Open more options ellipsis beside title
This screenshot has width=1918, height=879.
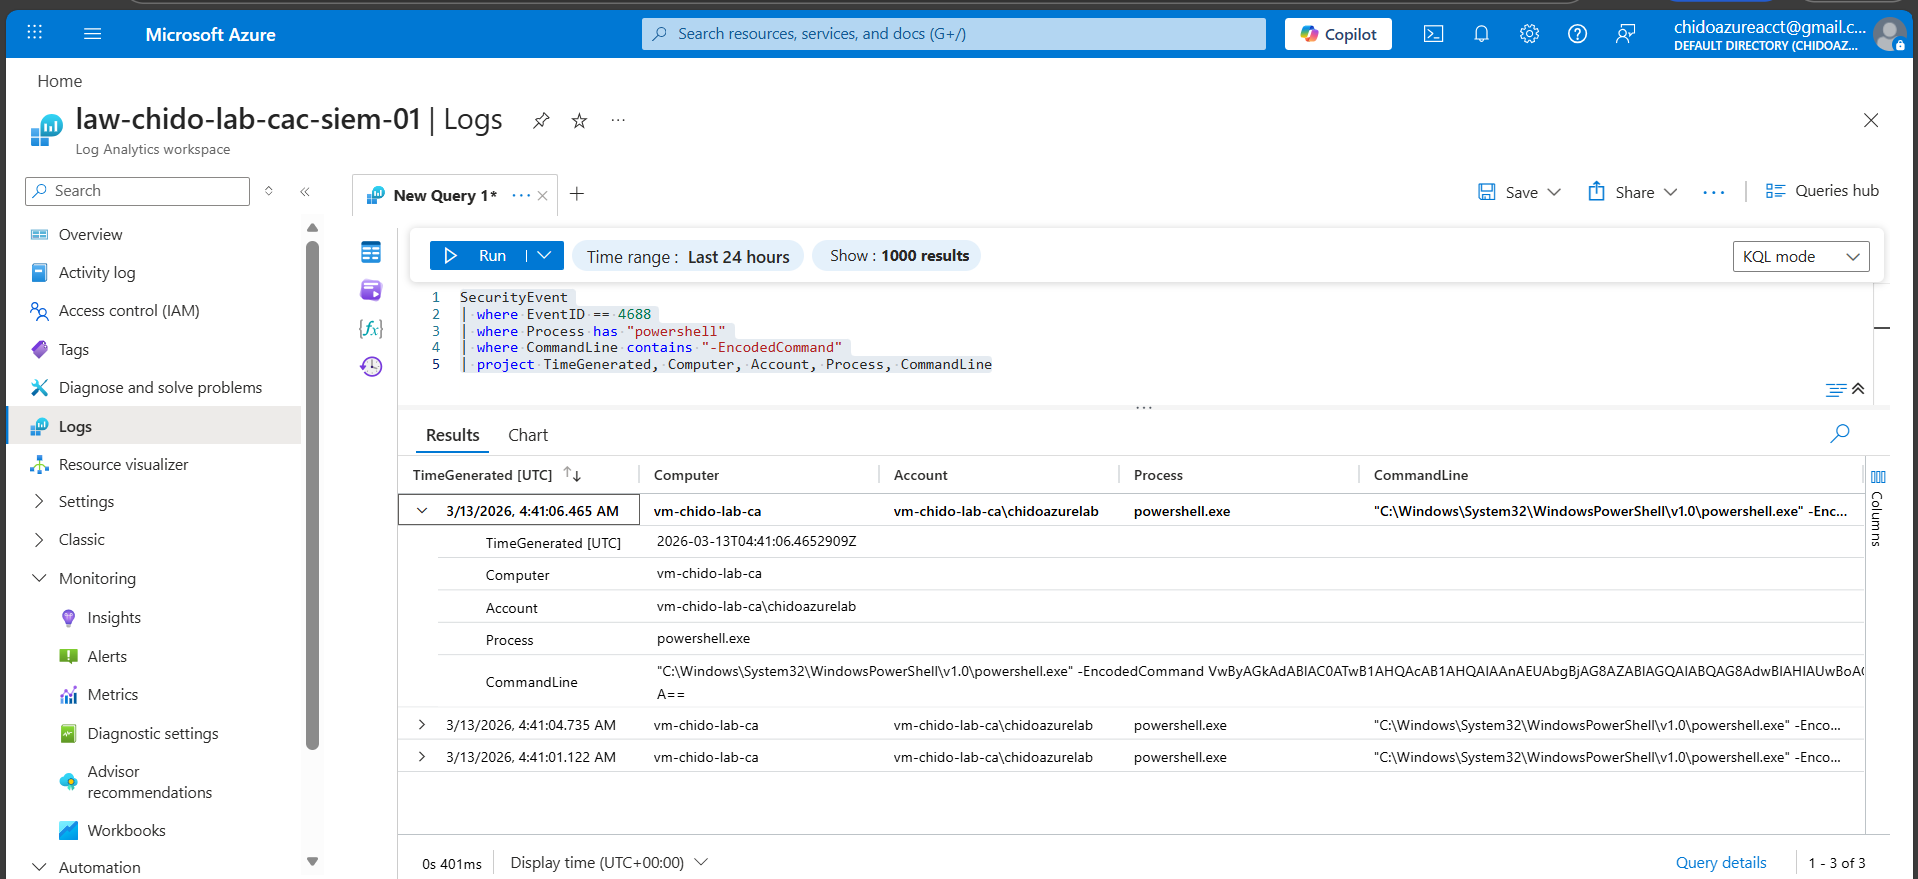click(x=618, y=120)
